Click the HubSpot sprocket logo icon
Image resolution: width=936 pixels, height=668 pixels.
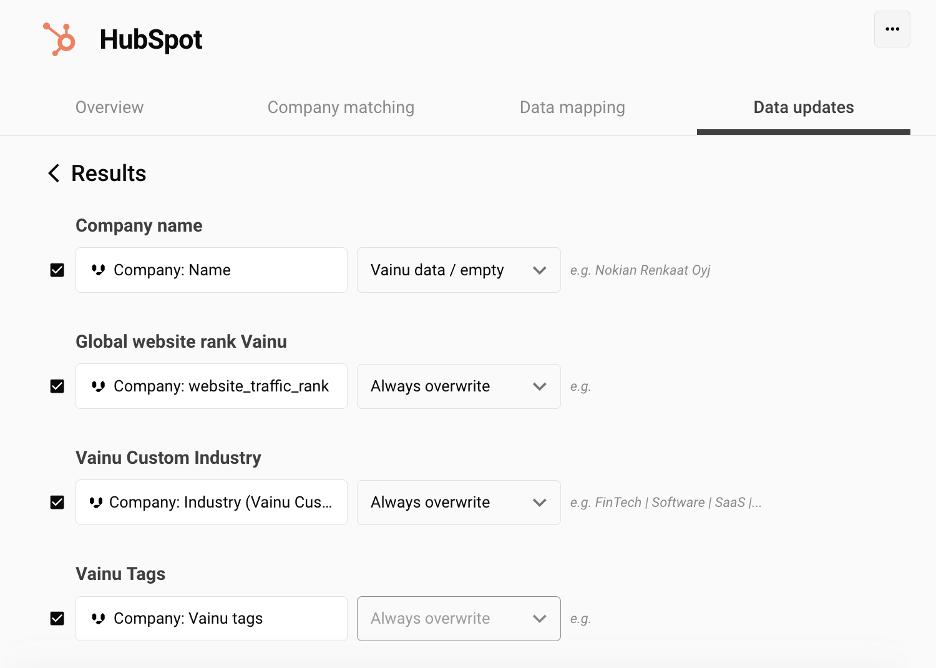click(60, 39)
